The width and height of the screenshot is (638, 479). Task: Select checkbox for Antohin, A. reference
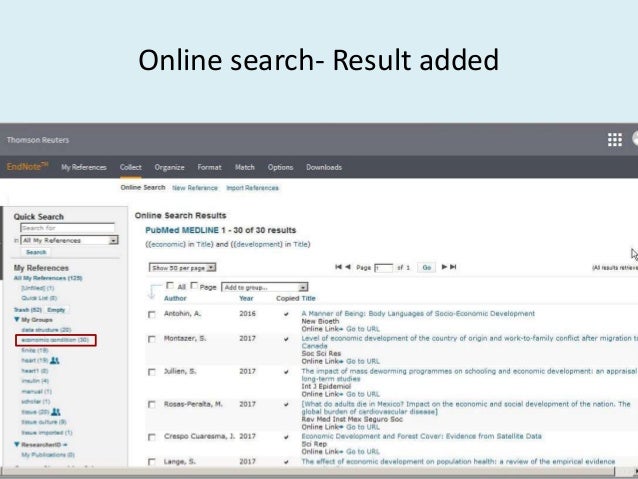point(152,315)
